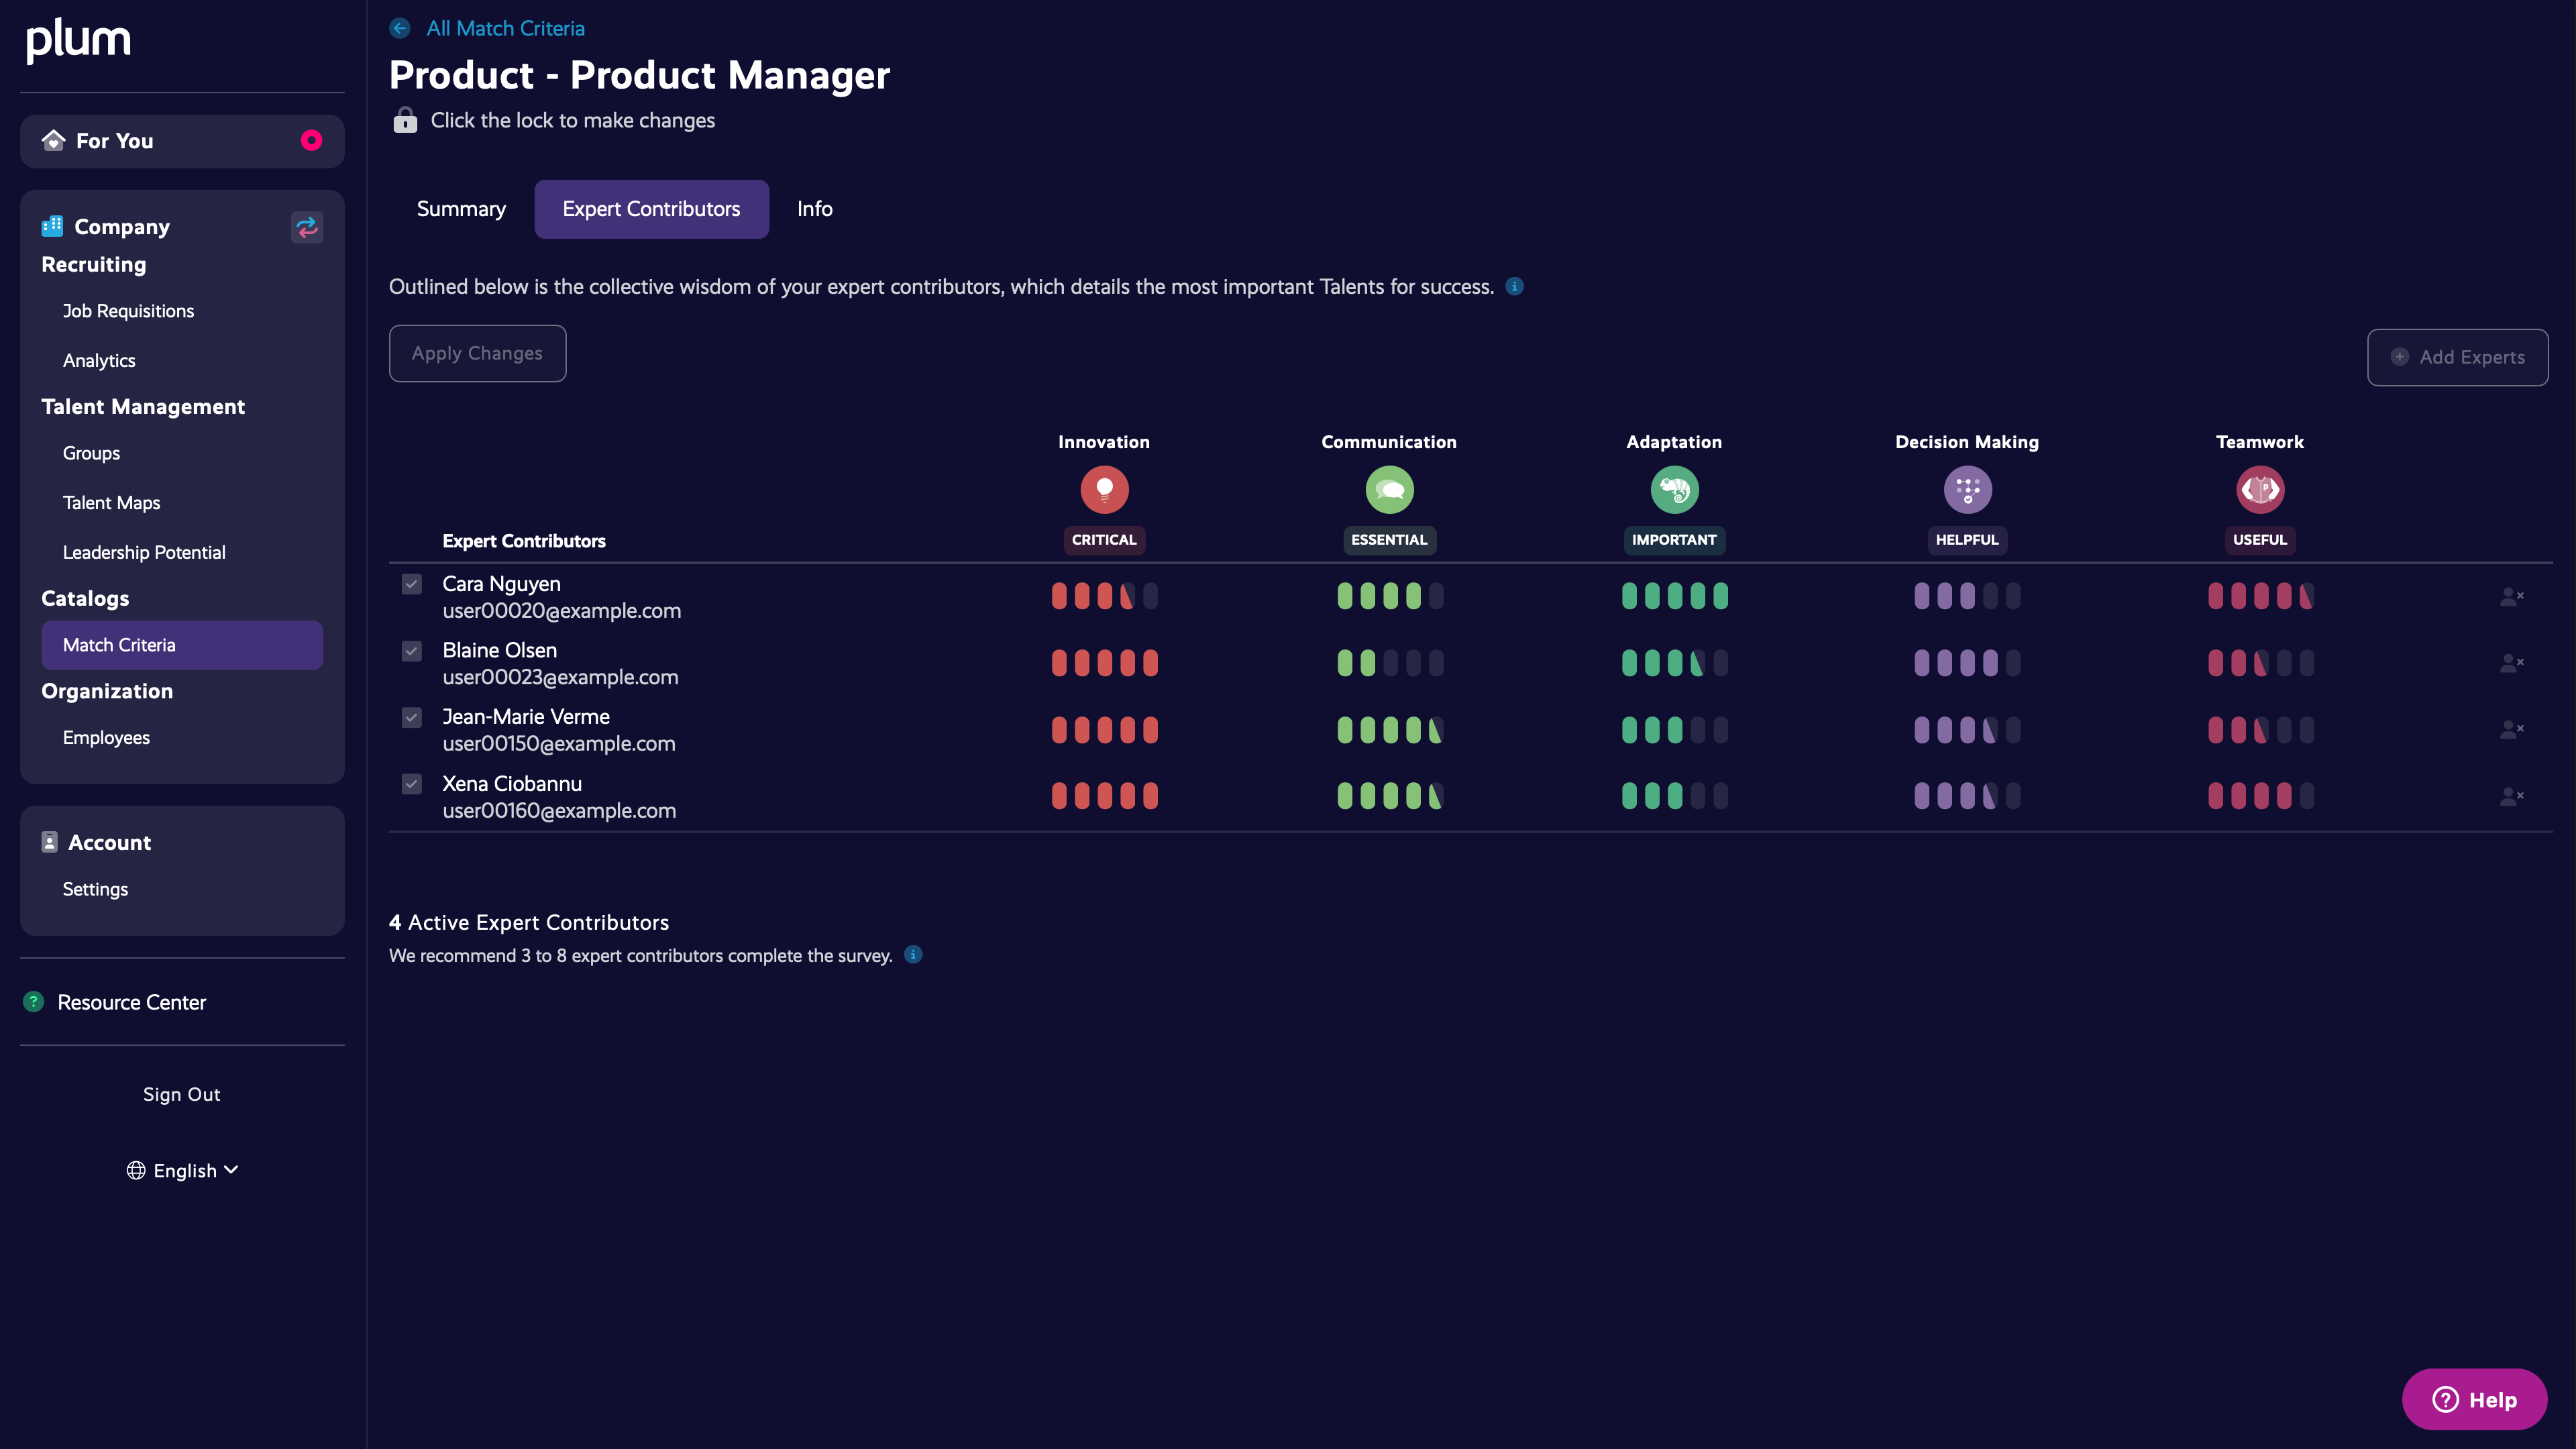Click the Add Experts button
This screenshot has width=2576, height=1449.
coord(2457,357)
